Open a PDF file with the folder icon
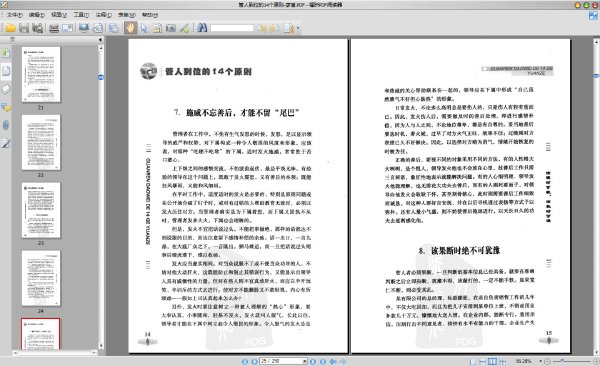Screen dimensions: 600x366 tap(10, 28)
